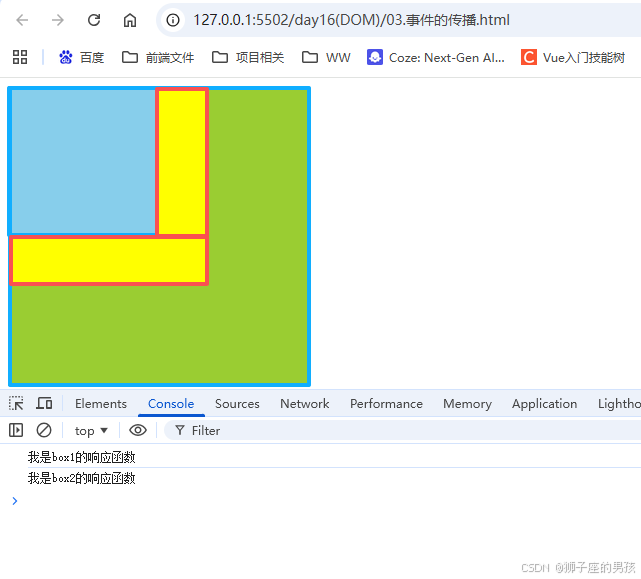The image size is (641, 579).
Task: Toggle the device toolbar icon
Action: coord(44,404)
